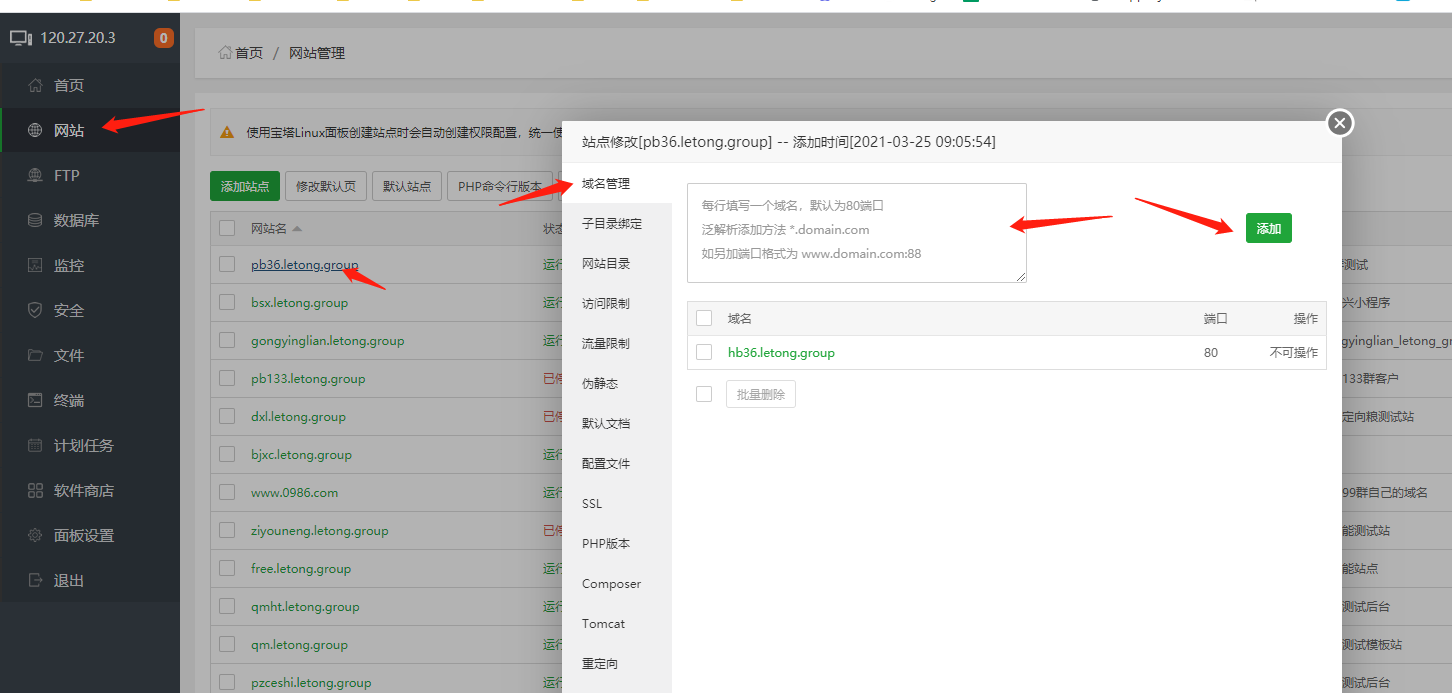Click the 批量删除 button
This screenshot has height=693, width=1452.
[x=761, y=394]
